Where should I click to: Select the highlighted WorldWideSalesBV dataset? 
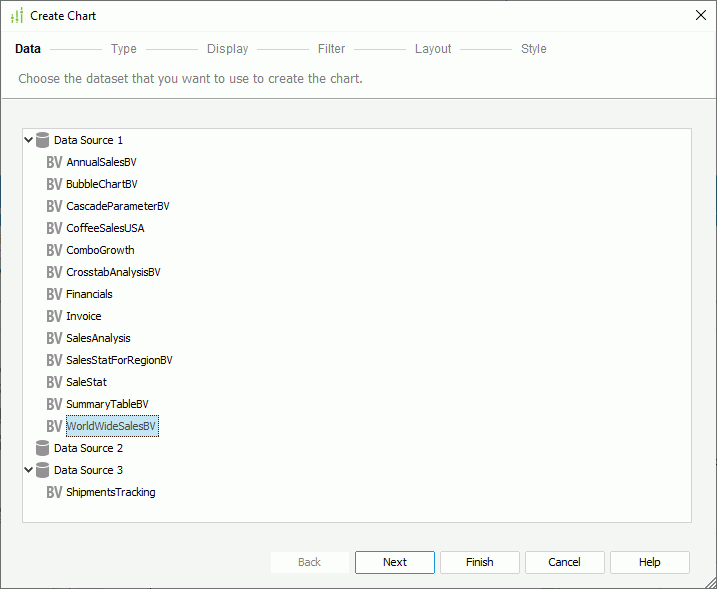(x=112, y=426)
